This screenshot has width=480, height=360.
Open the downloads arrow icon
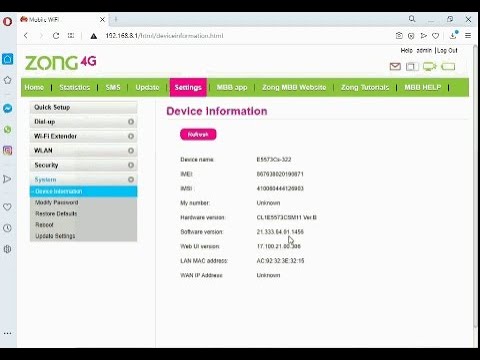pos(453,35)
